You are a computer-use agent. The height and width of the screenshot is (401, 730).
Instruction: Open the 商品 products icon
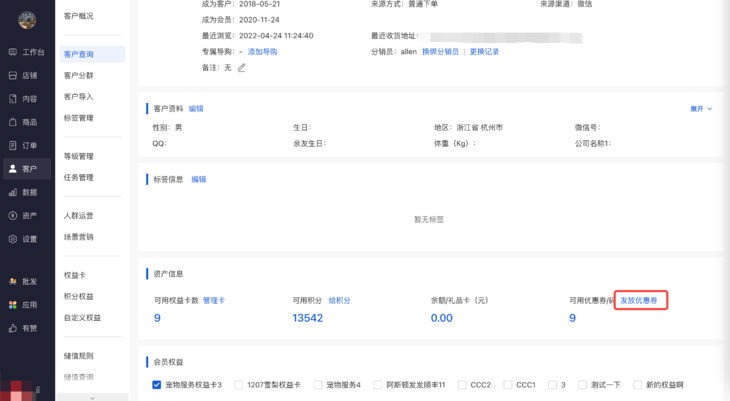(13, 122)
